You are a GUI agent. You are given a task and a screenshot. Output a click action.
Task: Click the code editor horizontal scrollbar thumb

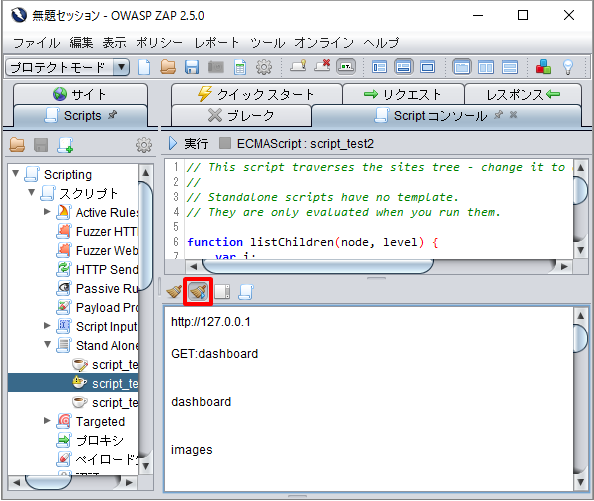pos(318,266)
